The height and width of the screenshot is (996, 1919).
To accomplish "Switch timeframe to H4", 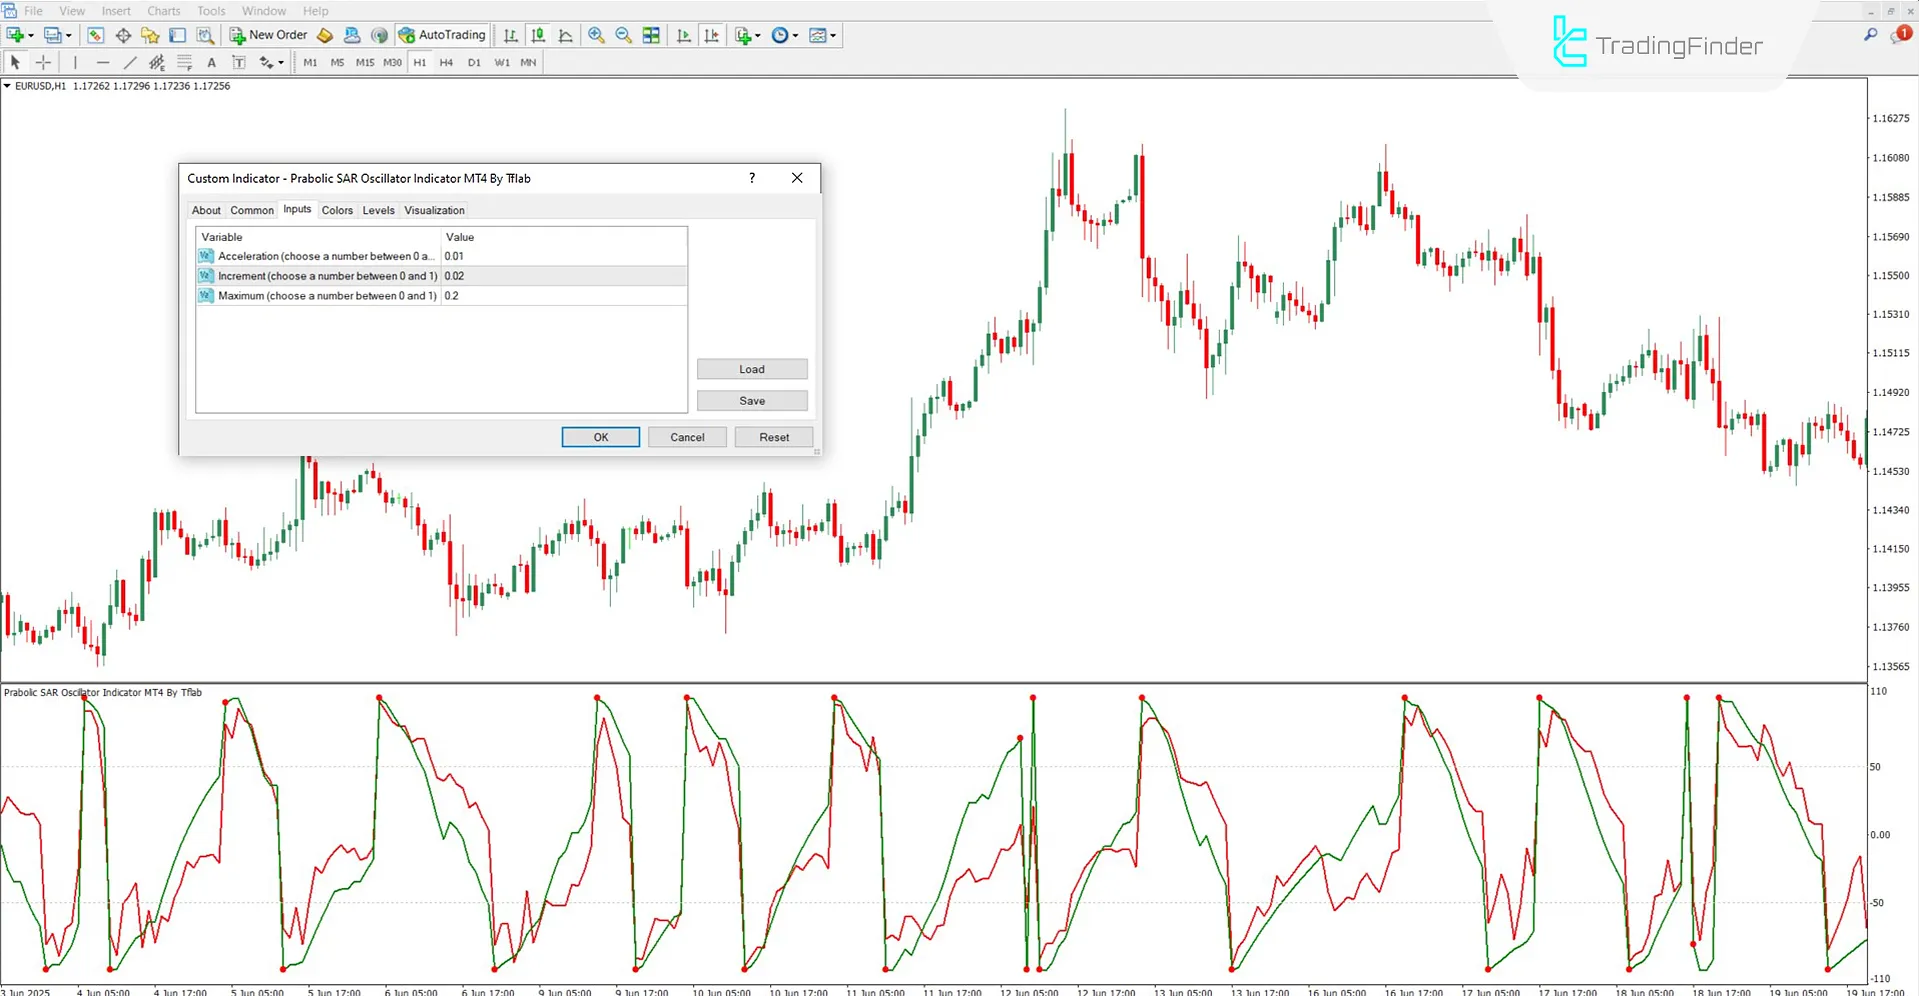I will (446, 62).
